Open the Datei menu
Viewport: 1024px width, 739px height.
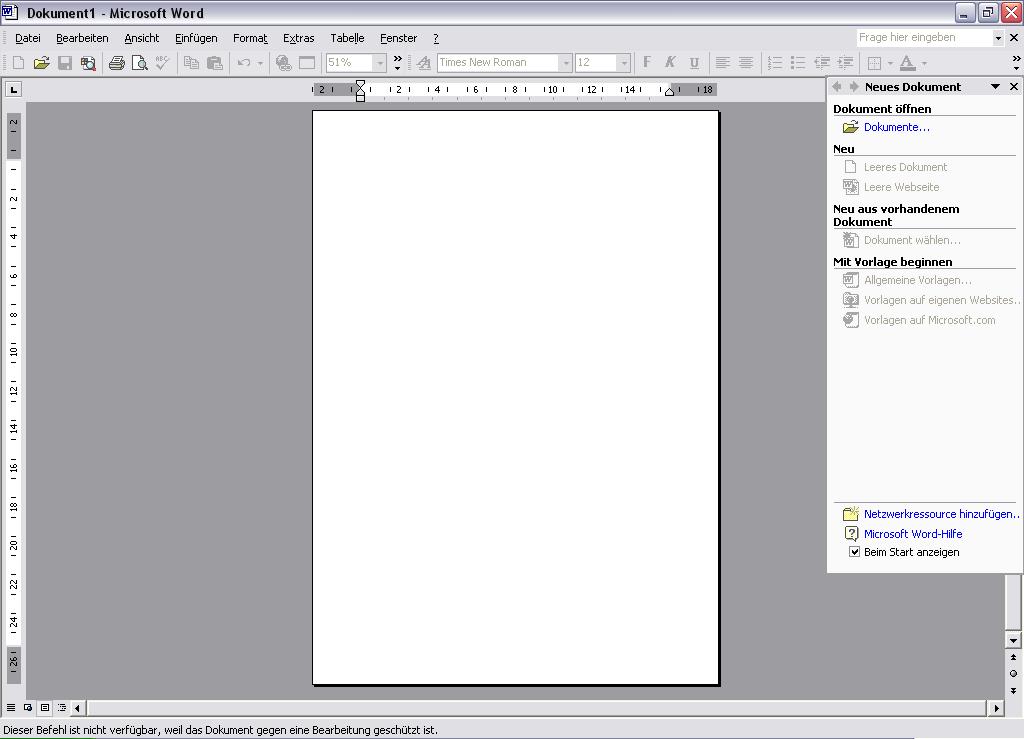[x=28, y=38]
